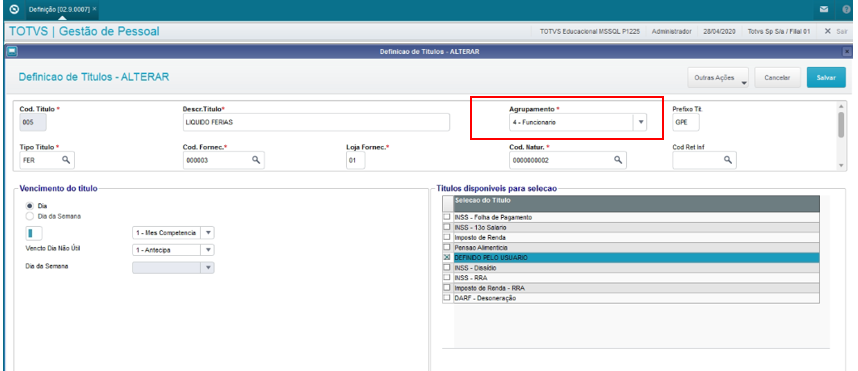Uncheck DEFINIDO PELO USUARIO checkbox

pyautogui.click(x=447, y=257)
